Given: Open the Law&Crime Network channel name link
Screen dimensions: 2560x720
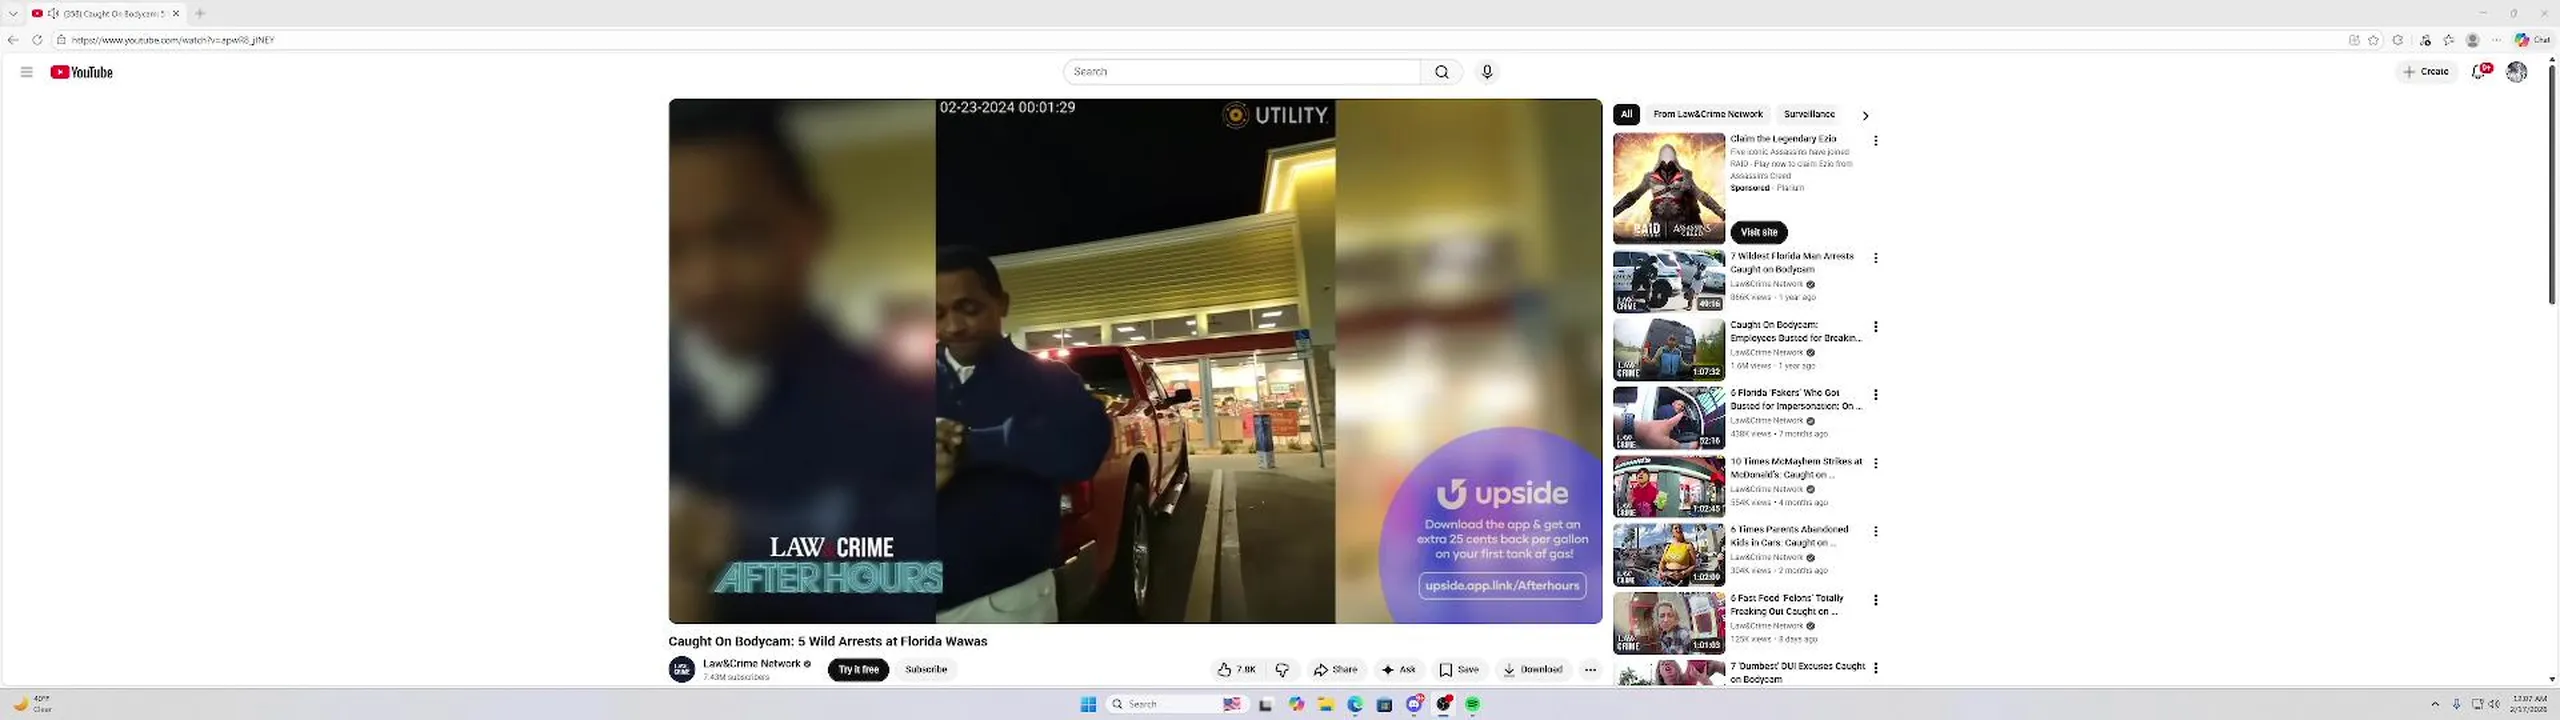Looking at the screenshot, I should click(x=751, y=663).
